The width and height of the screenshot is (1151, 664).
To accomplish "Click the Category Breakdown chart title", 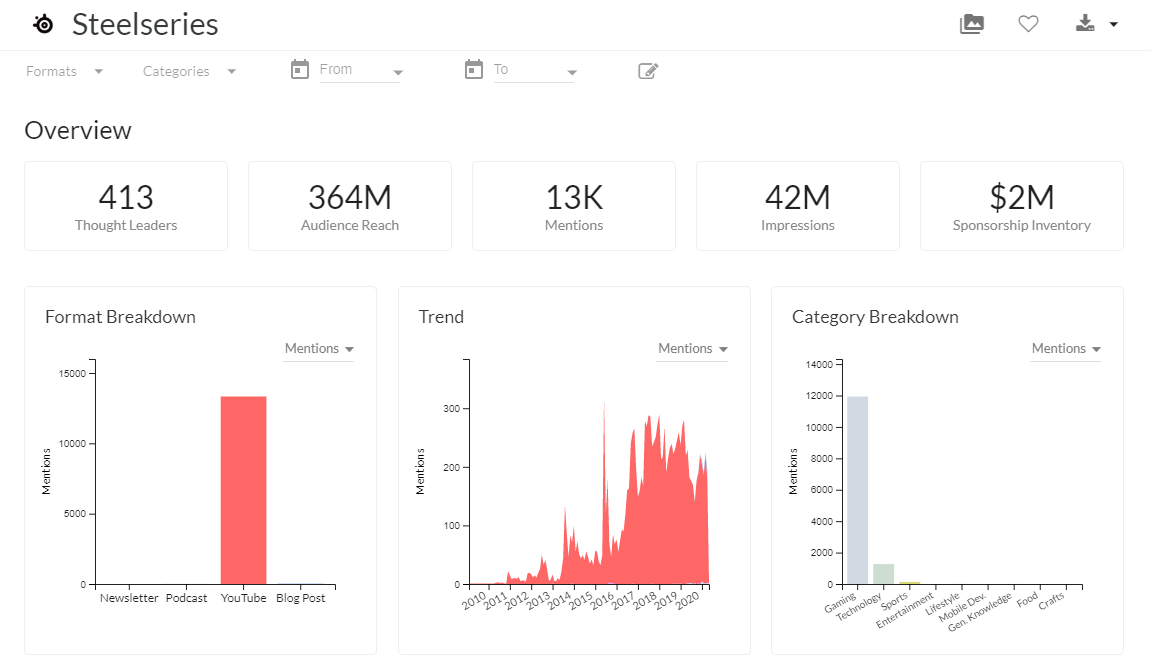I will pyautogui.click(x=875, y=317).
